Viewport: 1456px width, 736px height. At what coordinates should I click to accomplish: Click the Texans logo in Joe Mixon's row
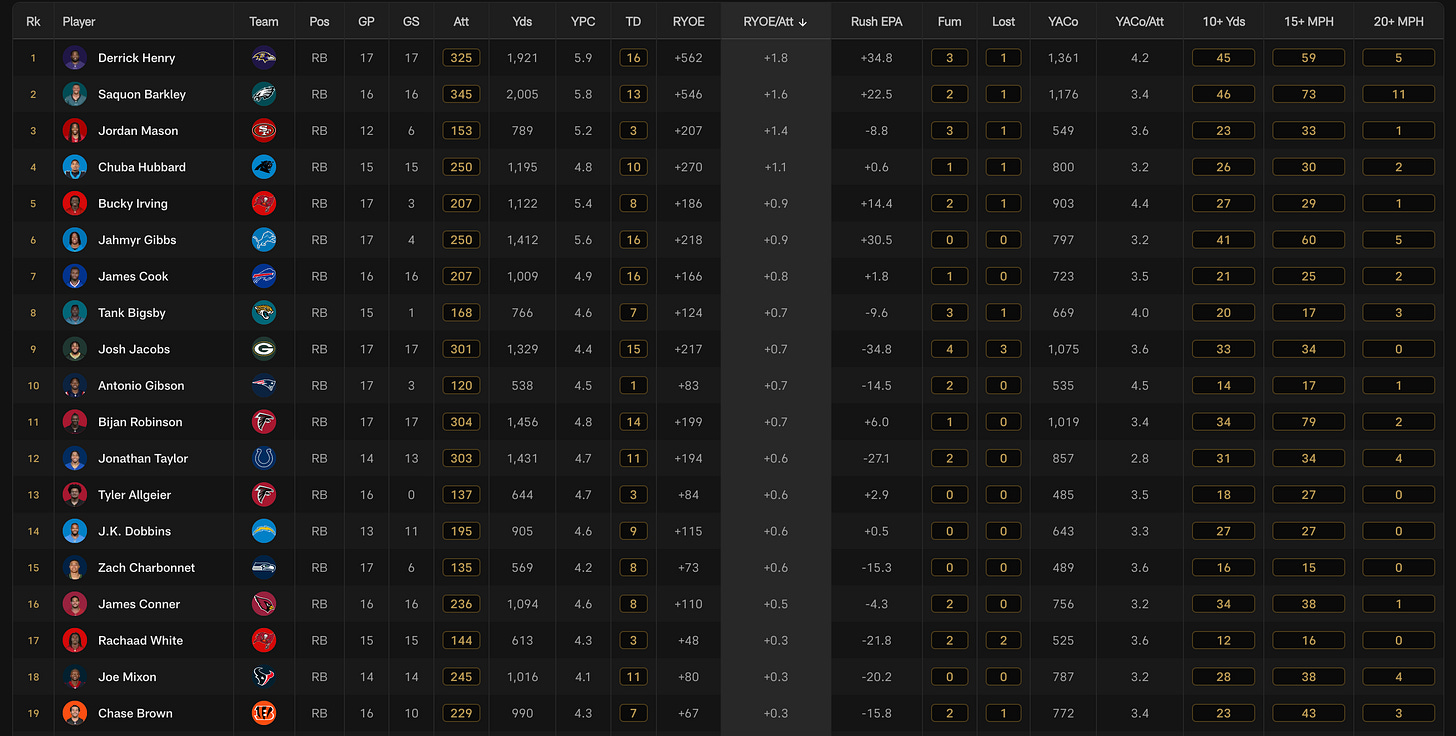pos(264,677)
